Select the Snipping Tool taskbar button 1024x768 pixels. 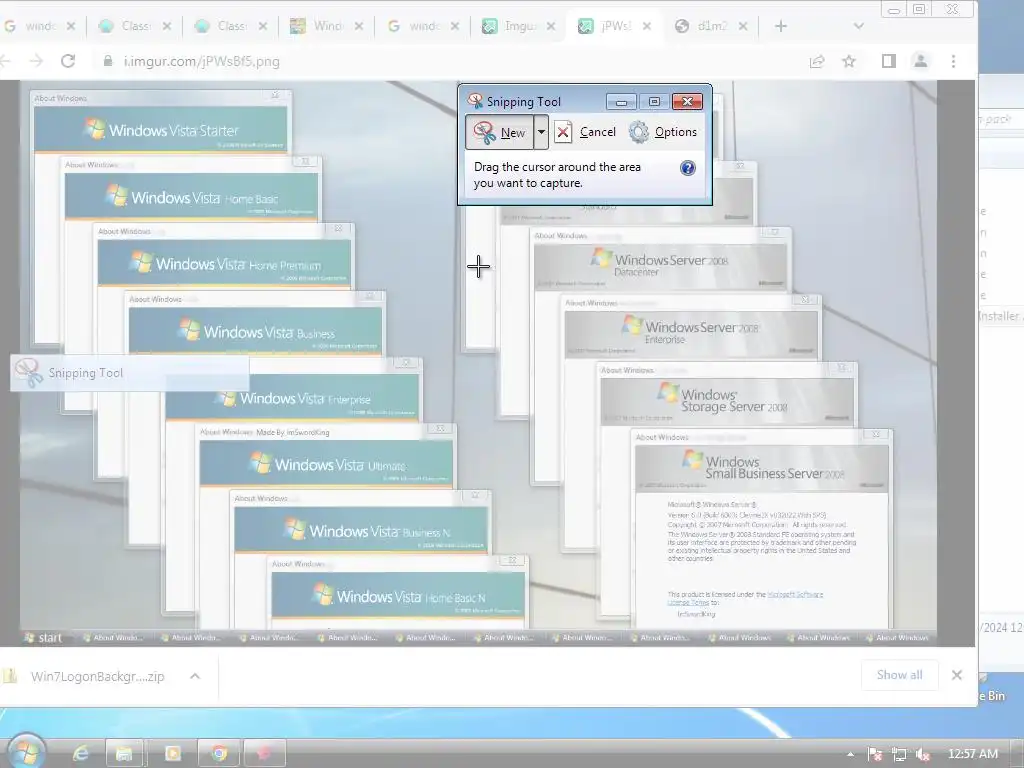264,754
